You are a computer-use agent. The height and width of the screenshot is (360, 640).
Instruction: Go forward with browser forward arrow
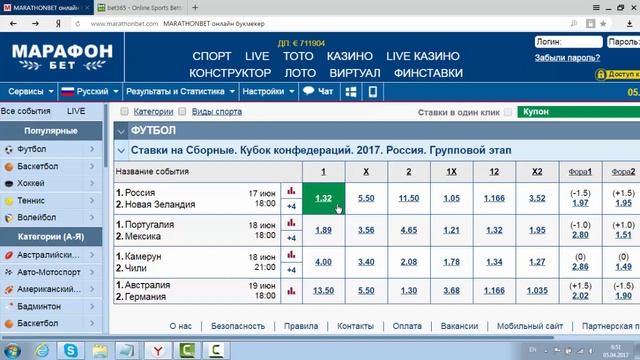coord(36,24)
